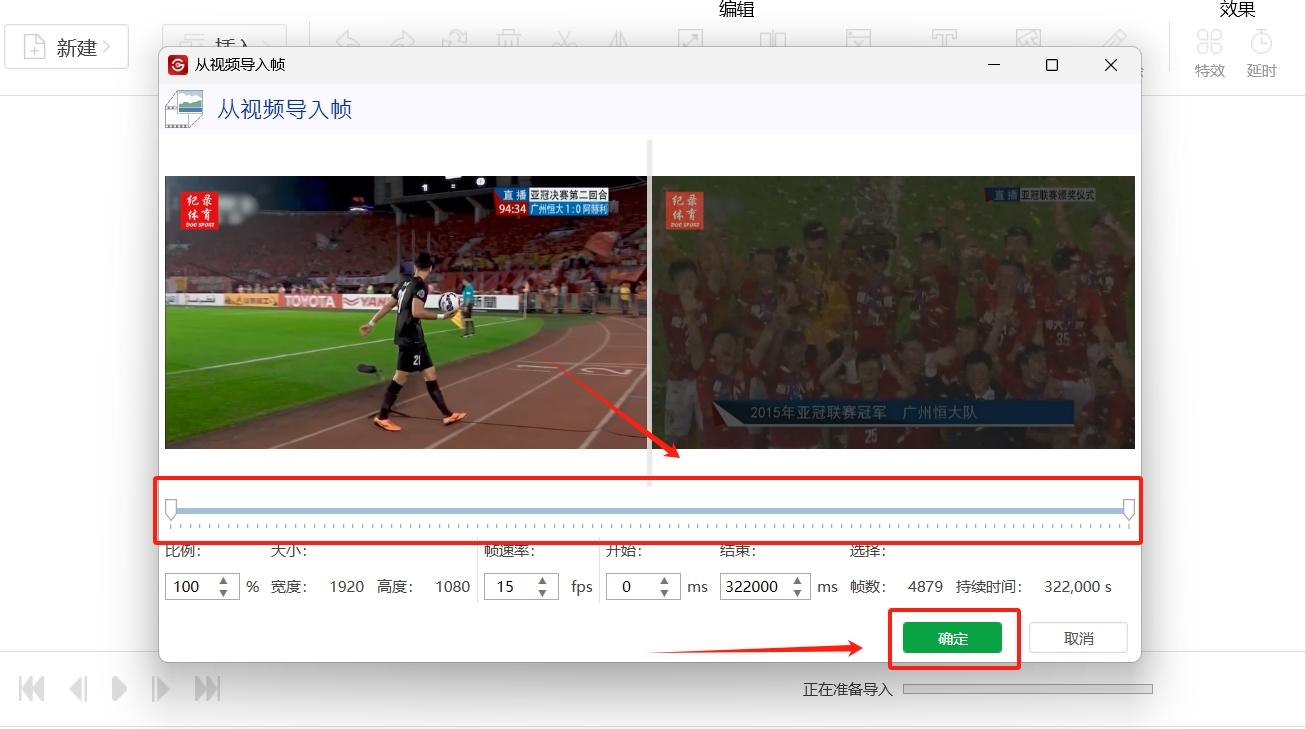Screen dimensions: 1306x729
Task: Jump to last frame in main window
Action: click(207, 688)
